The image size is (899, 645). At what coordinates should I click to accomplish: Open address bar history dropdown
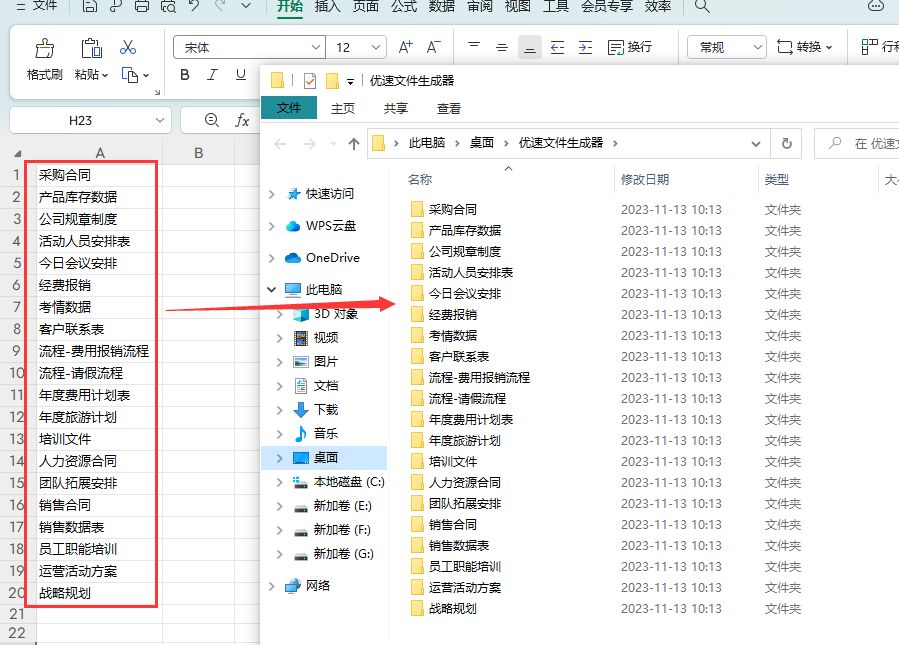(756, 144)
